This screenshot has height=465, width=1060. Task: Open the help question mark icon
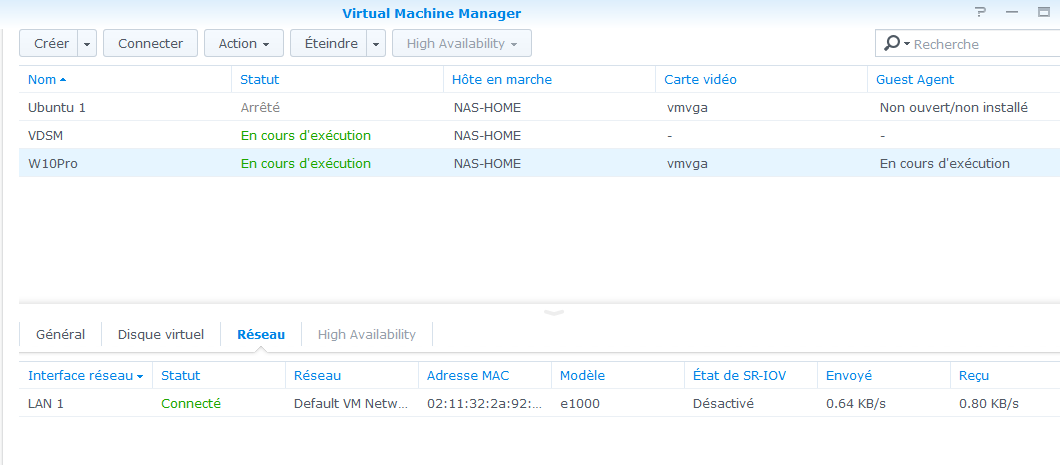(980, 12)
